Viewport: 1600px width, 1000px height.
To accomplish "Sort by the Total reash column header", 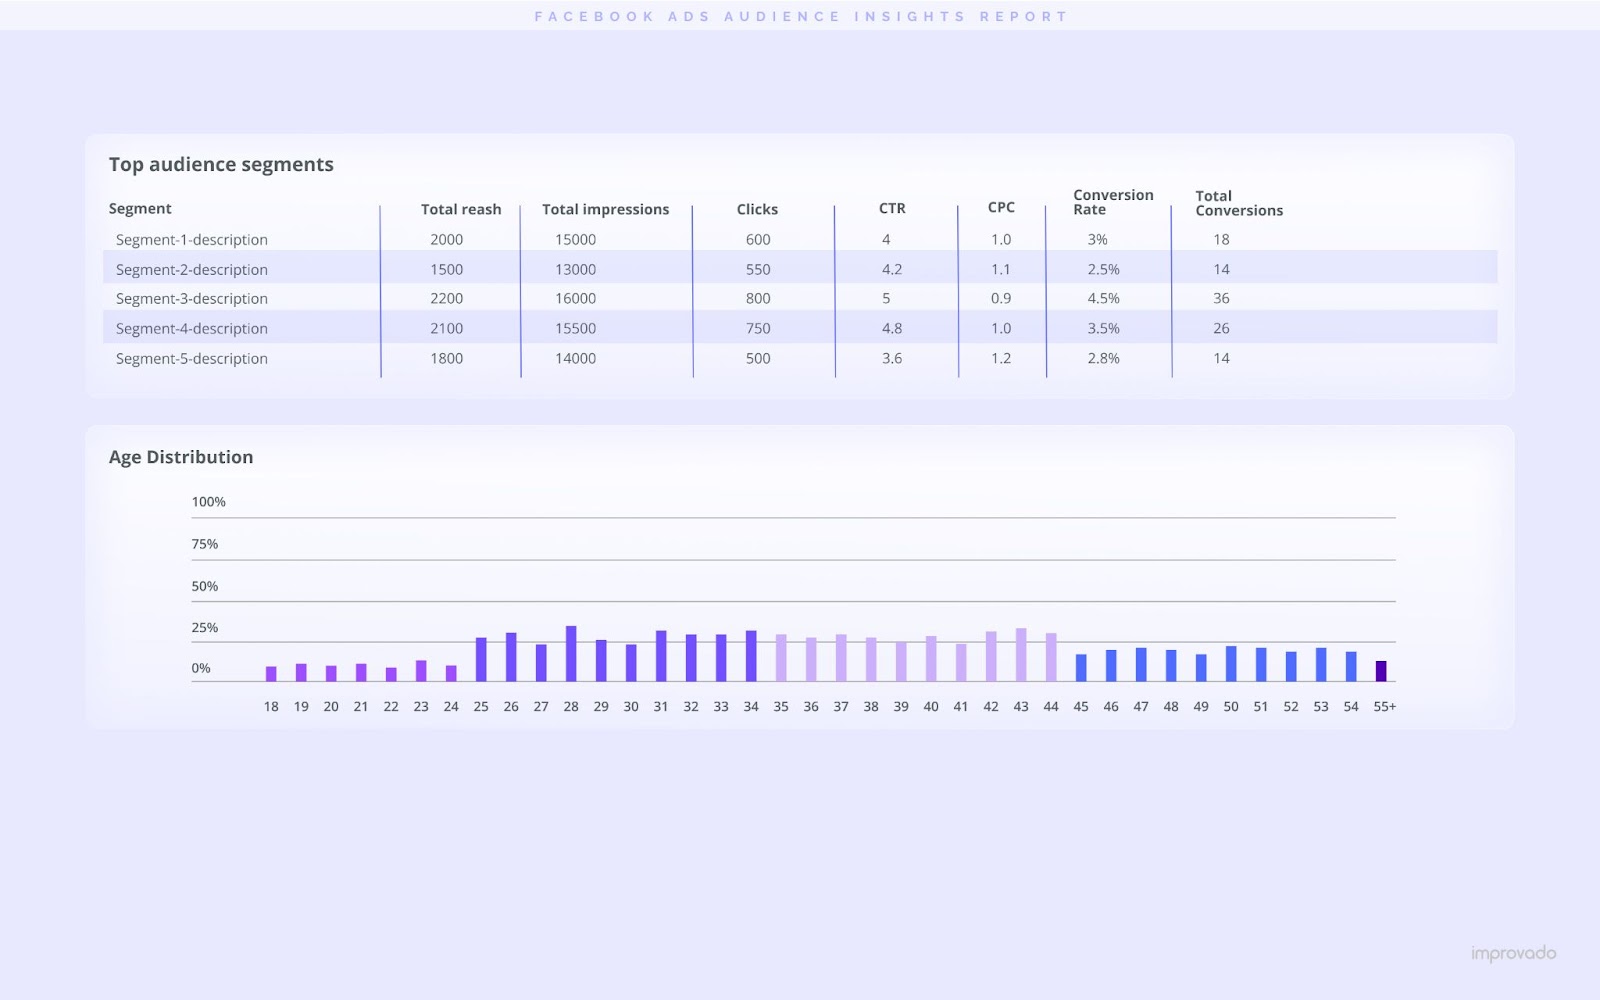I will tap(461, 209).
